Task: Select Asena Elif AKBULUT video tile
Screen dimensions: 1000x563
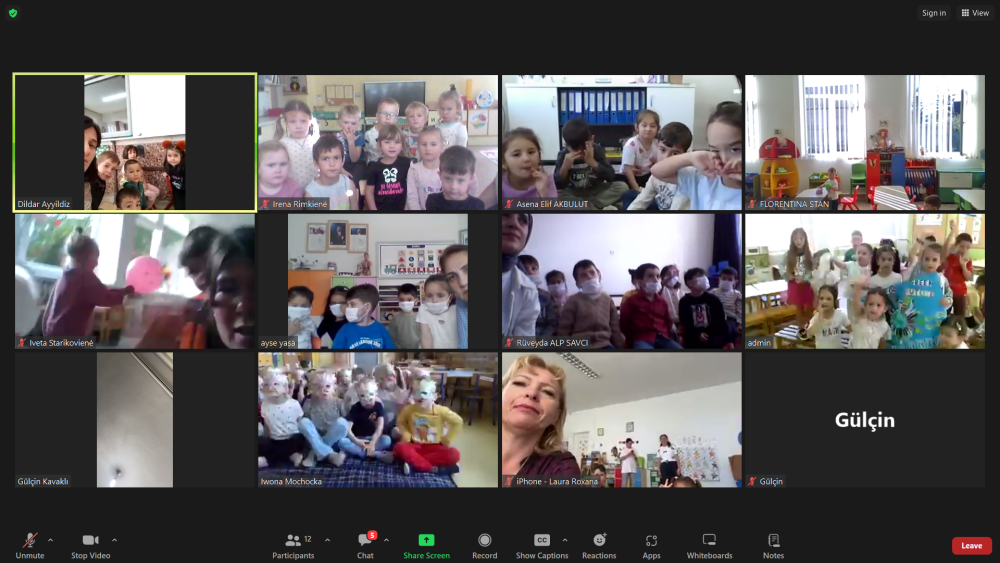Action: click(622, 142)
